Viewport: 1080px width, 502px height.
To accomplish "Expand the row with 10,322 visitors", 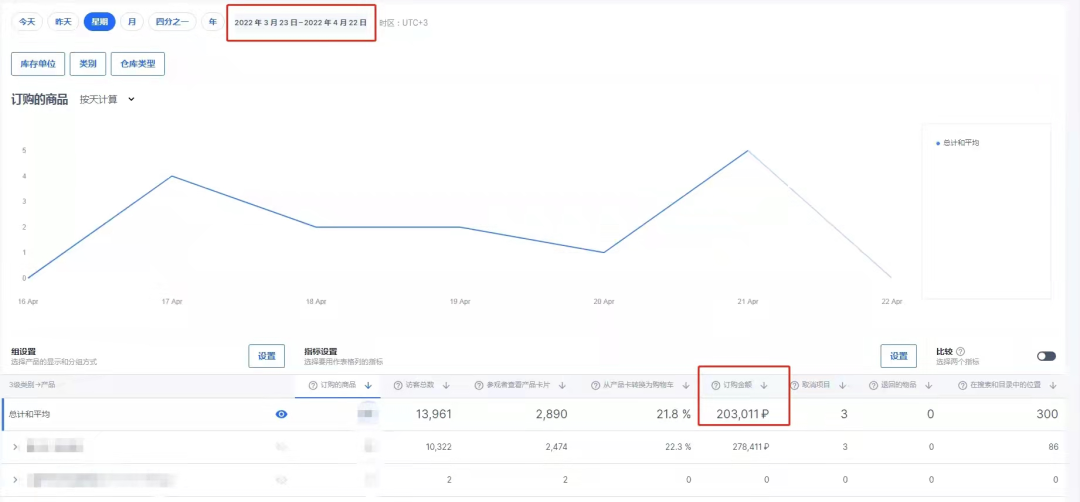I will [x=15, y=448].
